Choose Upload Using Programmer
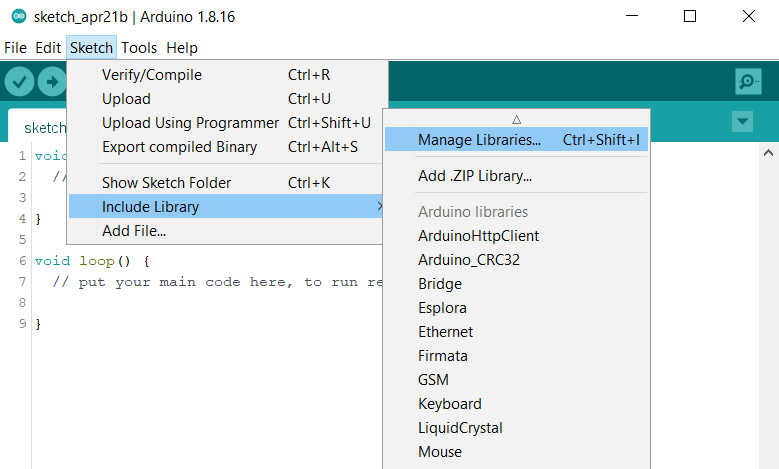 [226, 123]
